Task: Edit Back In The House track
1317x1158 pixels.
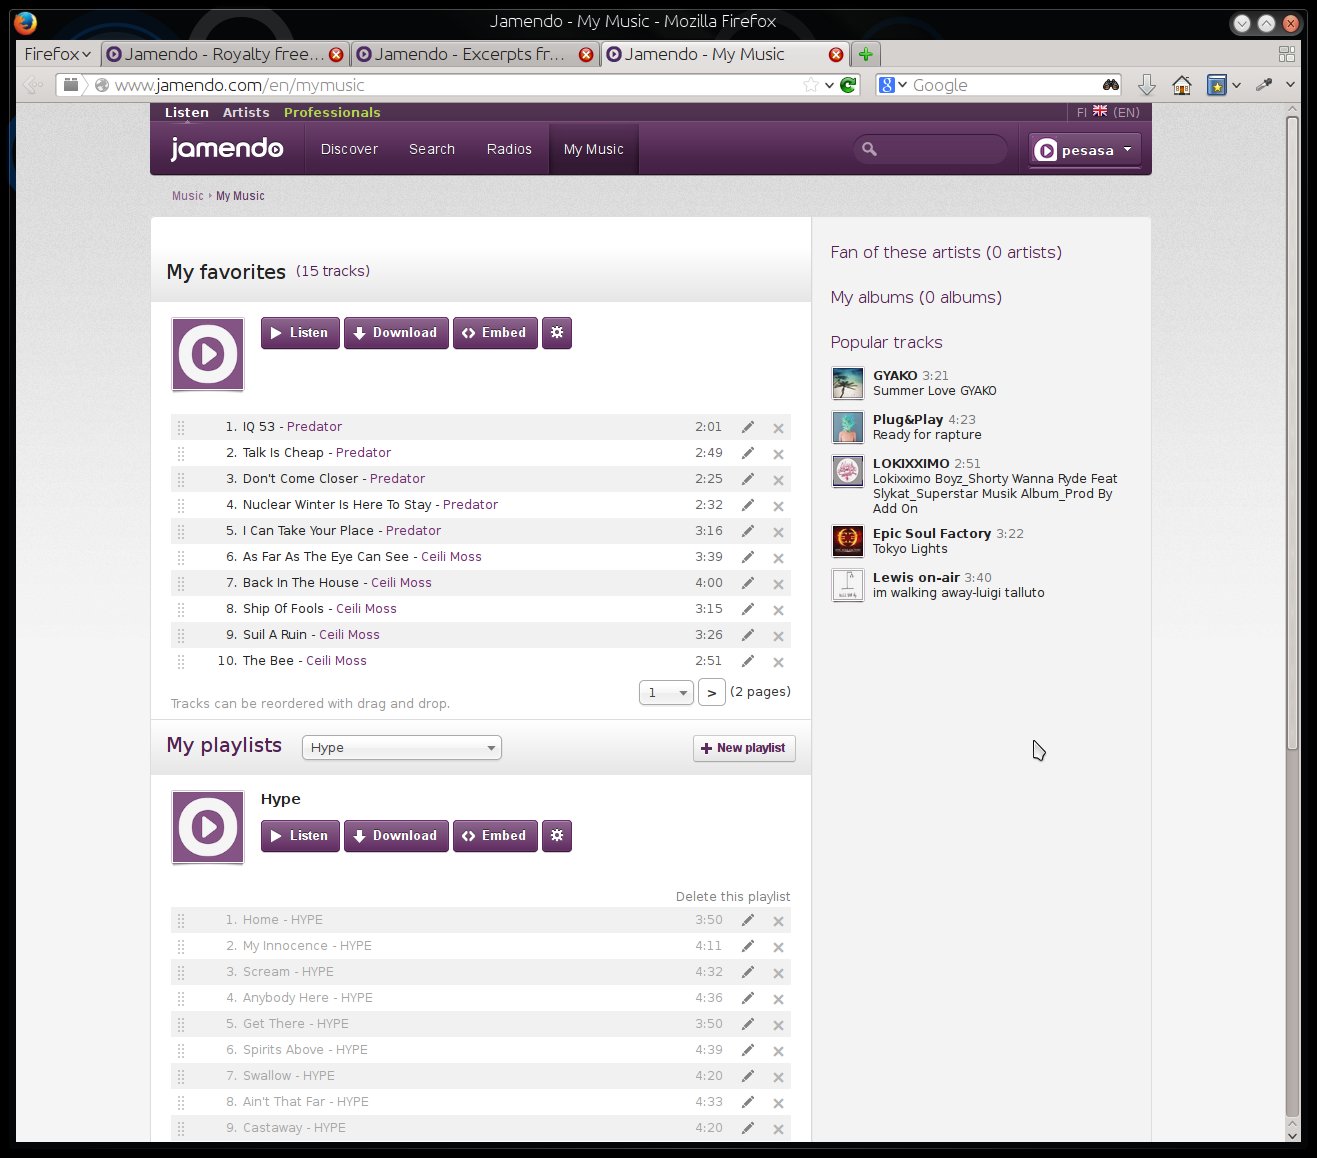Action: pyautogui.click(x=747, y=583)
